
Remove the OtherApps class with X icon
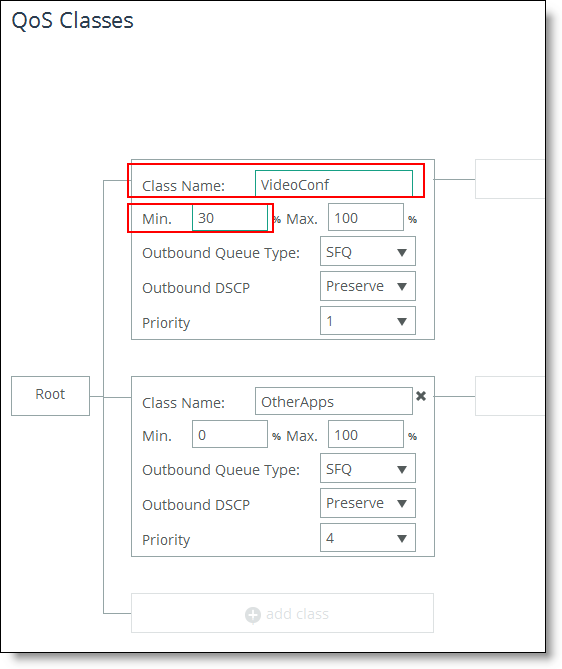[421, 396]
